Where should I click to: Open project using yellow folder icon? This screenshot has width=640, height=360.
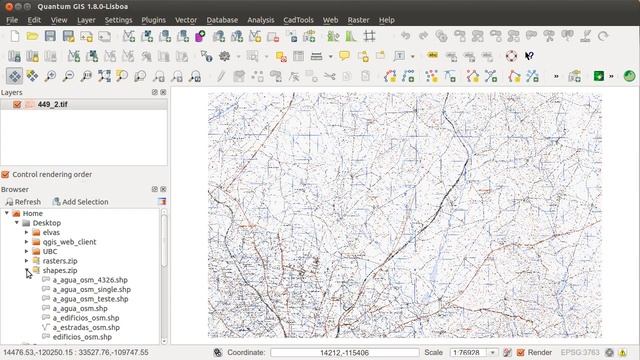(x=32, y=36)
